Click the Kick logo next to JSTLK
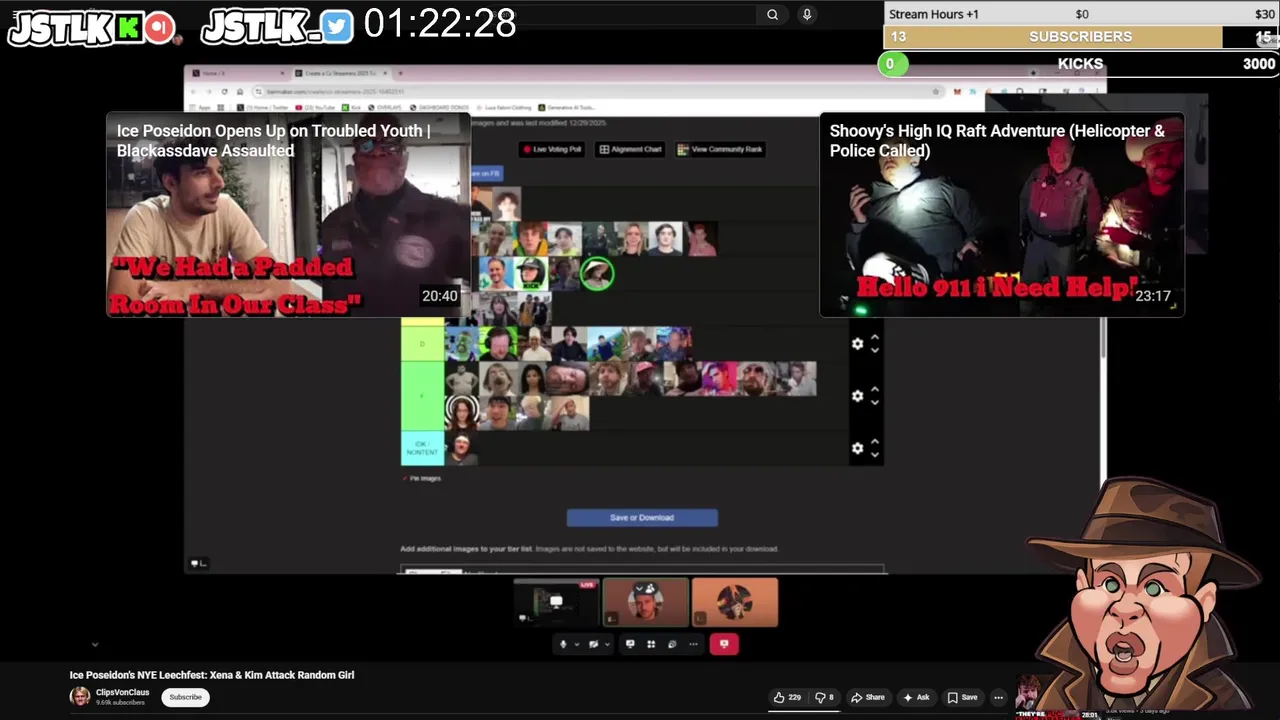1280x720 pixels. tap(128, 28)
